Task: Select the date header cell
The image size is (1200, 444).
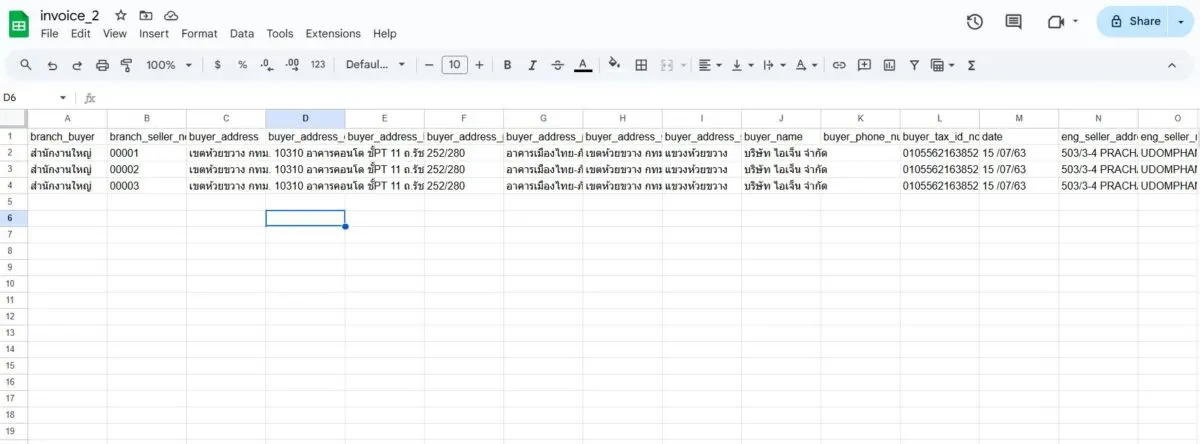Action: tap(1019, 136)
